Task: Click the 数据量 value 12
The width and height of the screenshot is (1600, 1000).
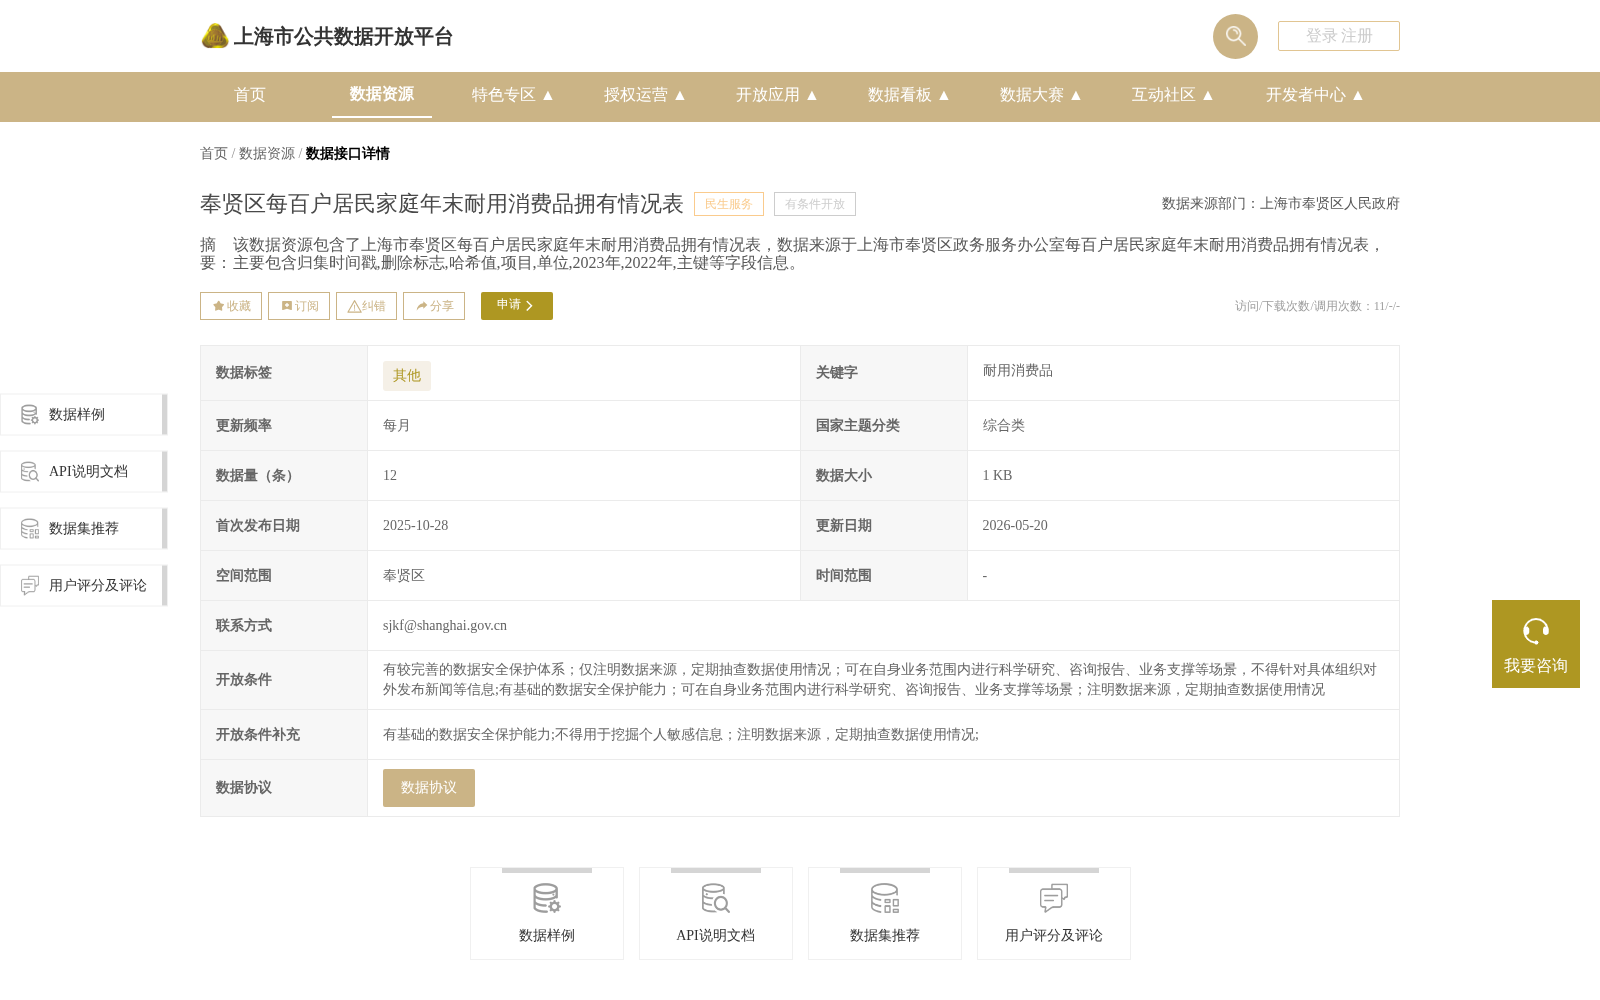Action: pos(390,476)
